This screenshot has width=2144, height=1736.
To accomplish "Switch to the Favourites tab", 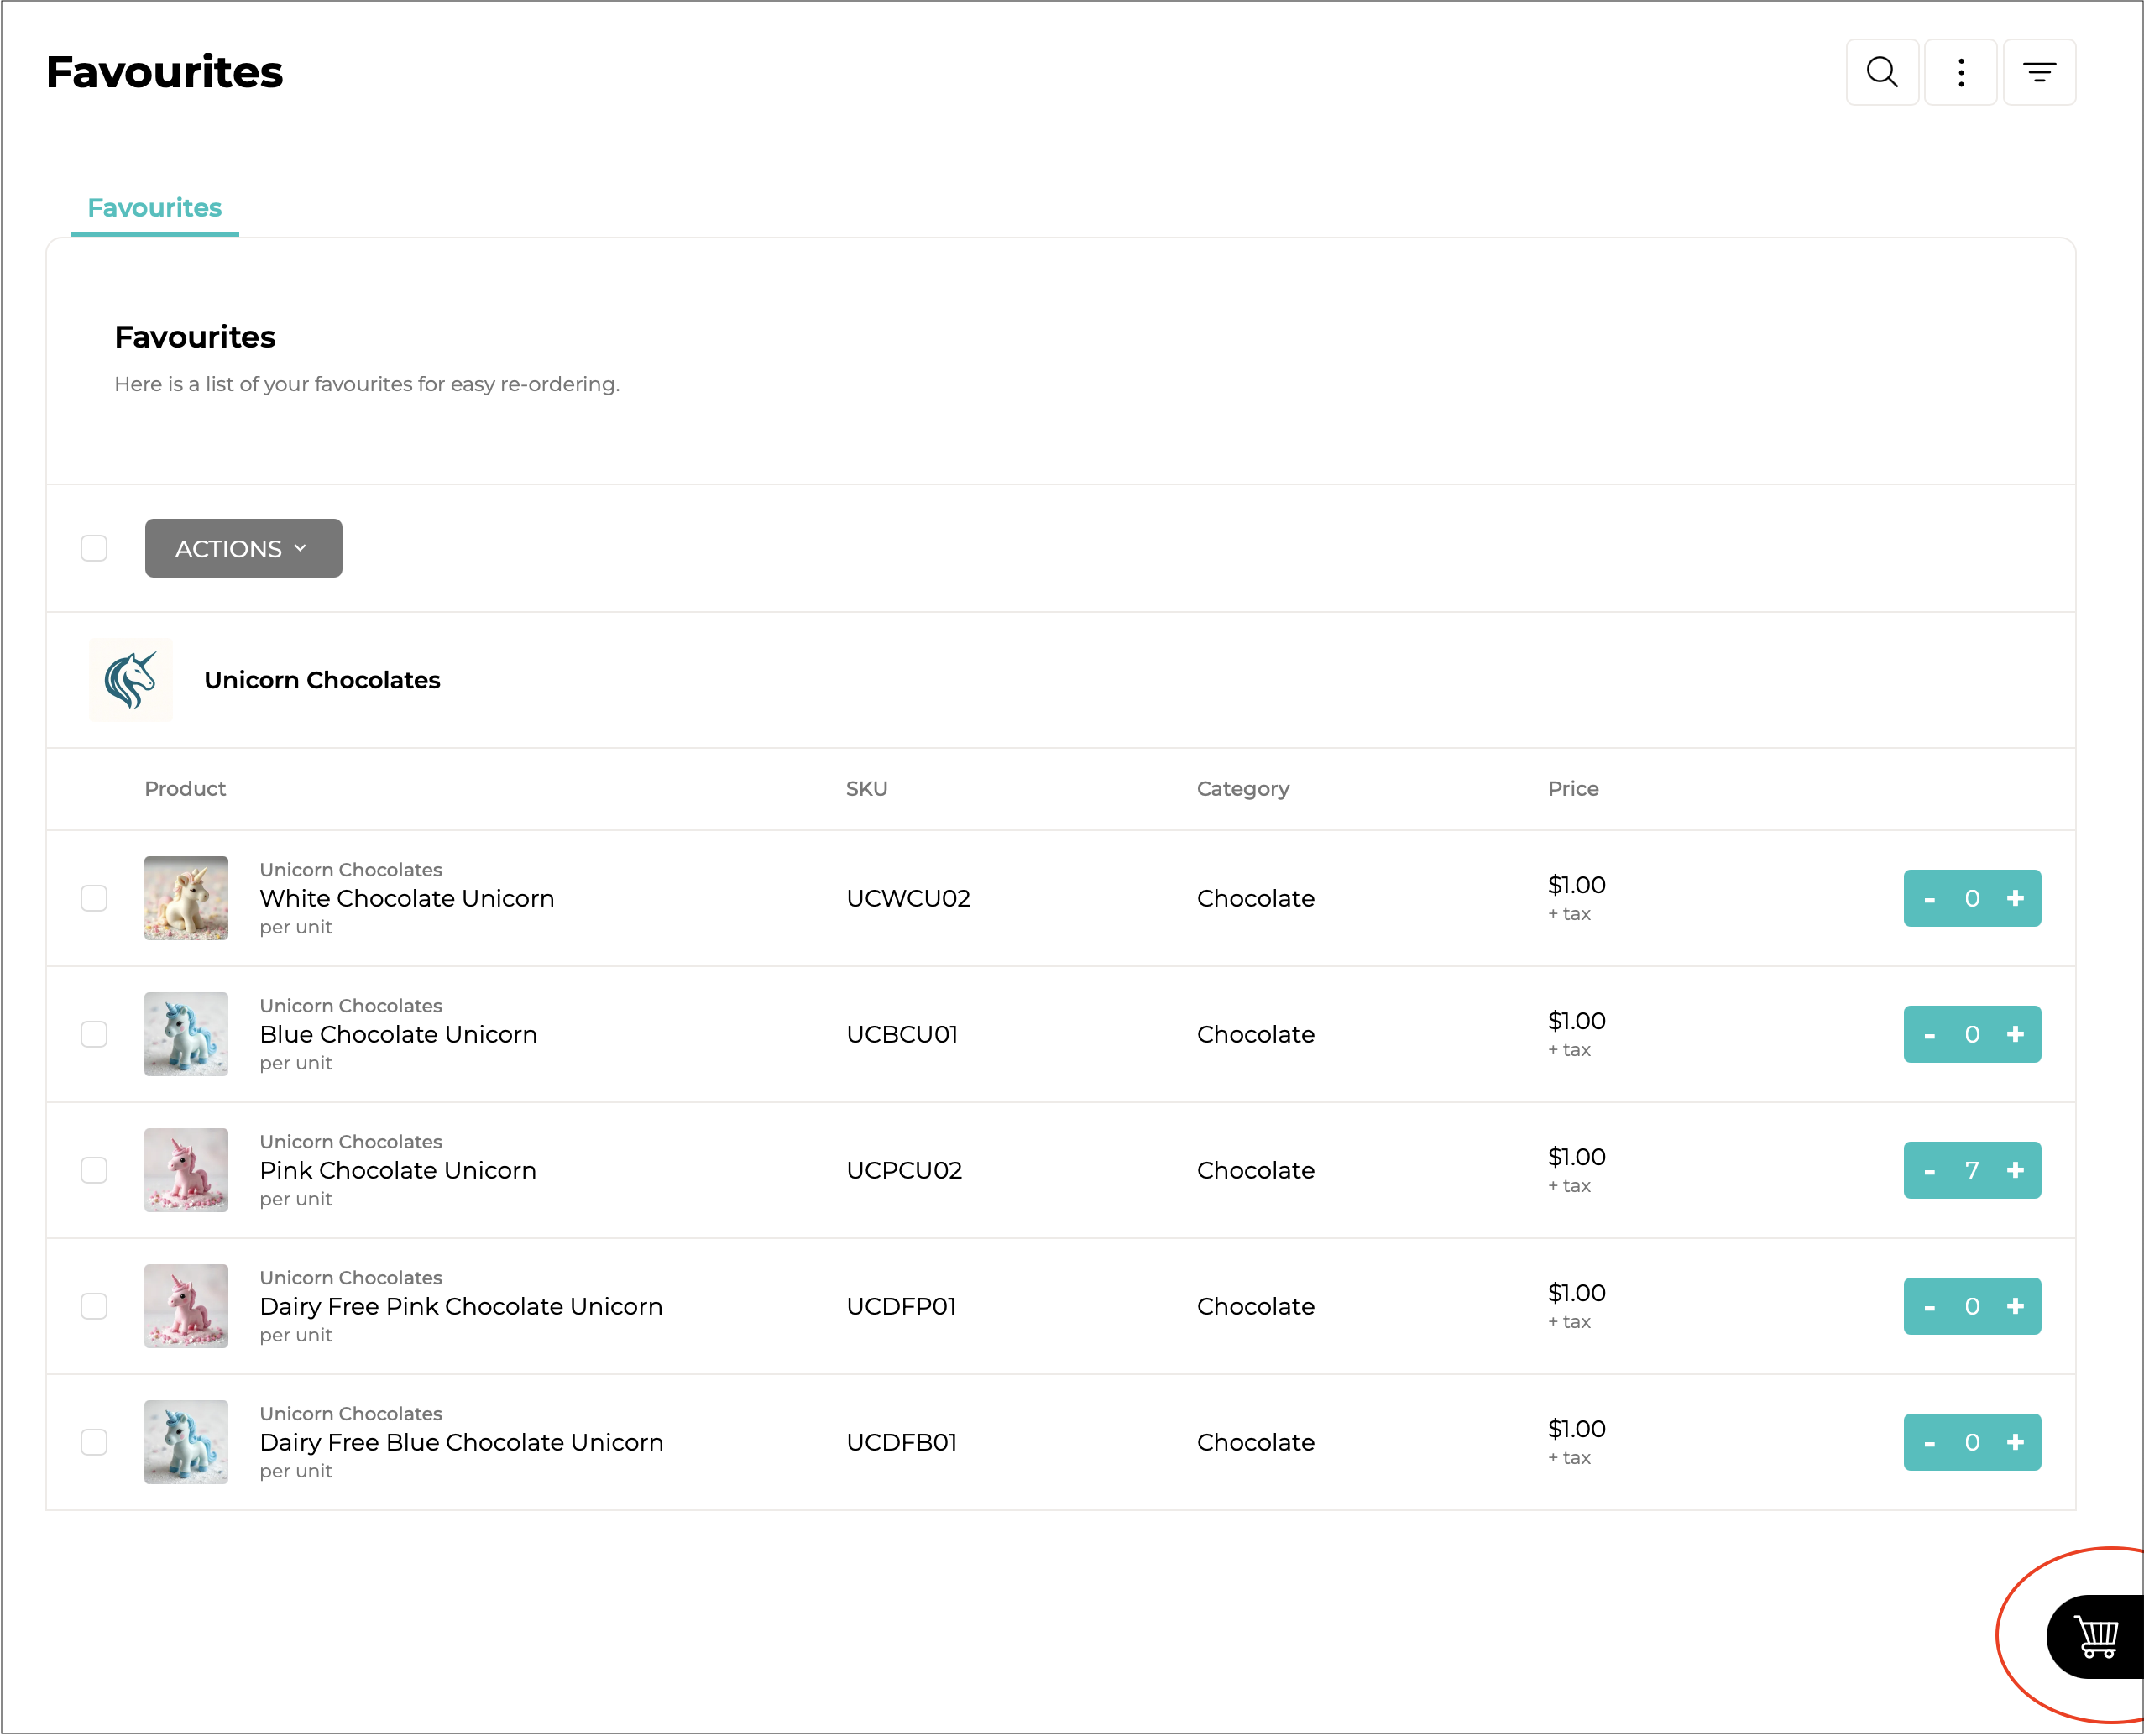I will (154, 208).
